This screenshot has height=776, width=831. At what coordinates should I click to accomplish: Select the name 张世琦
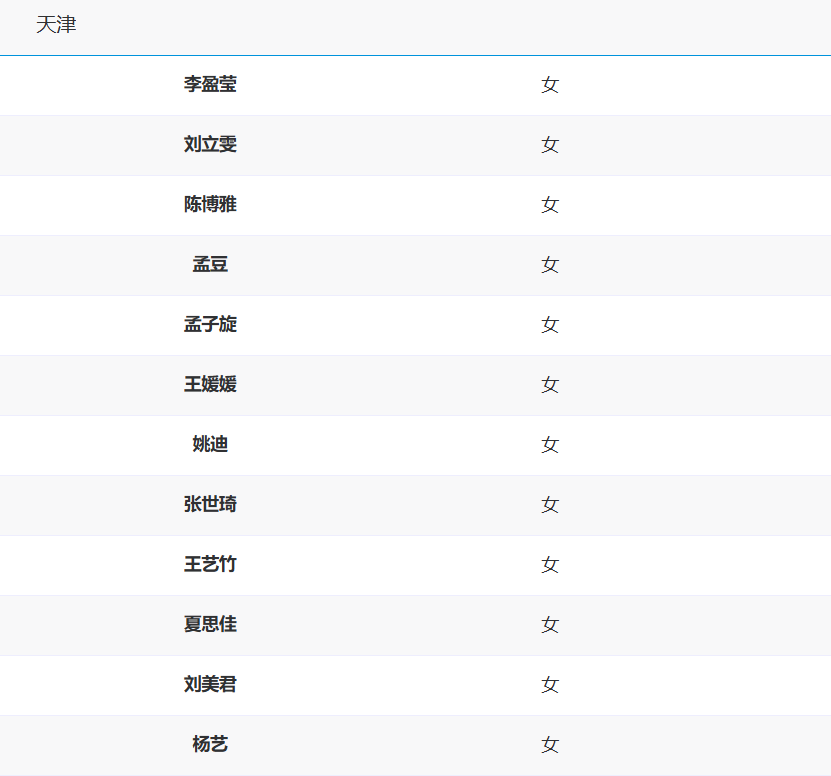pos(209,505)
